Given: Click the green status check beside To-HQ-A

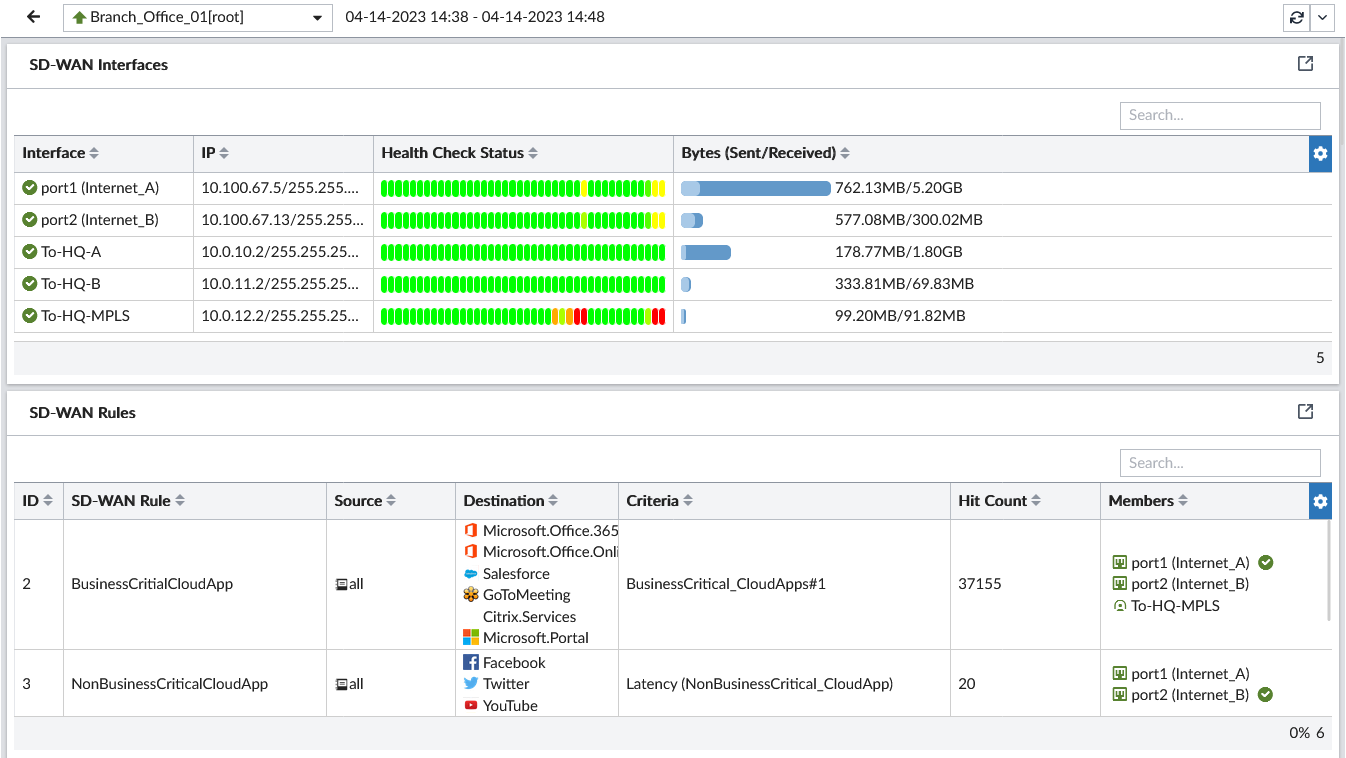Looking at the screenshot, I should (29, 251).
